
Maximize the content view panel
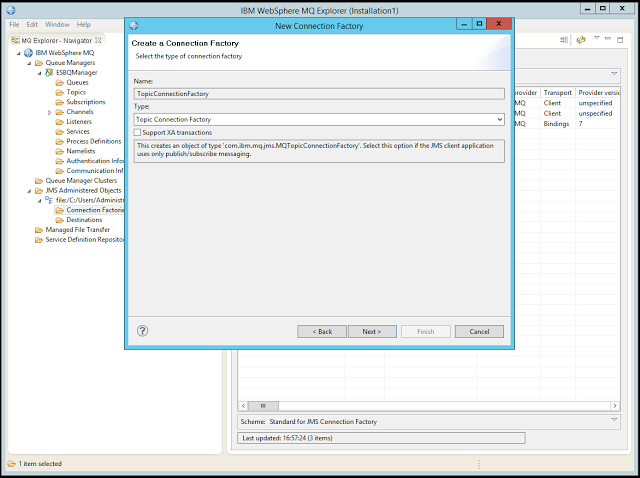coord(620,40)
